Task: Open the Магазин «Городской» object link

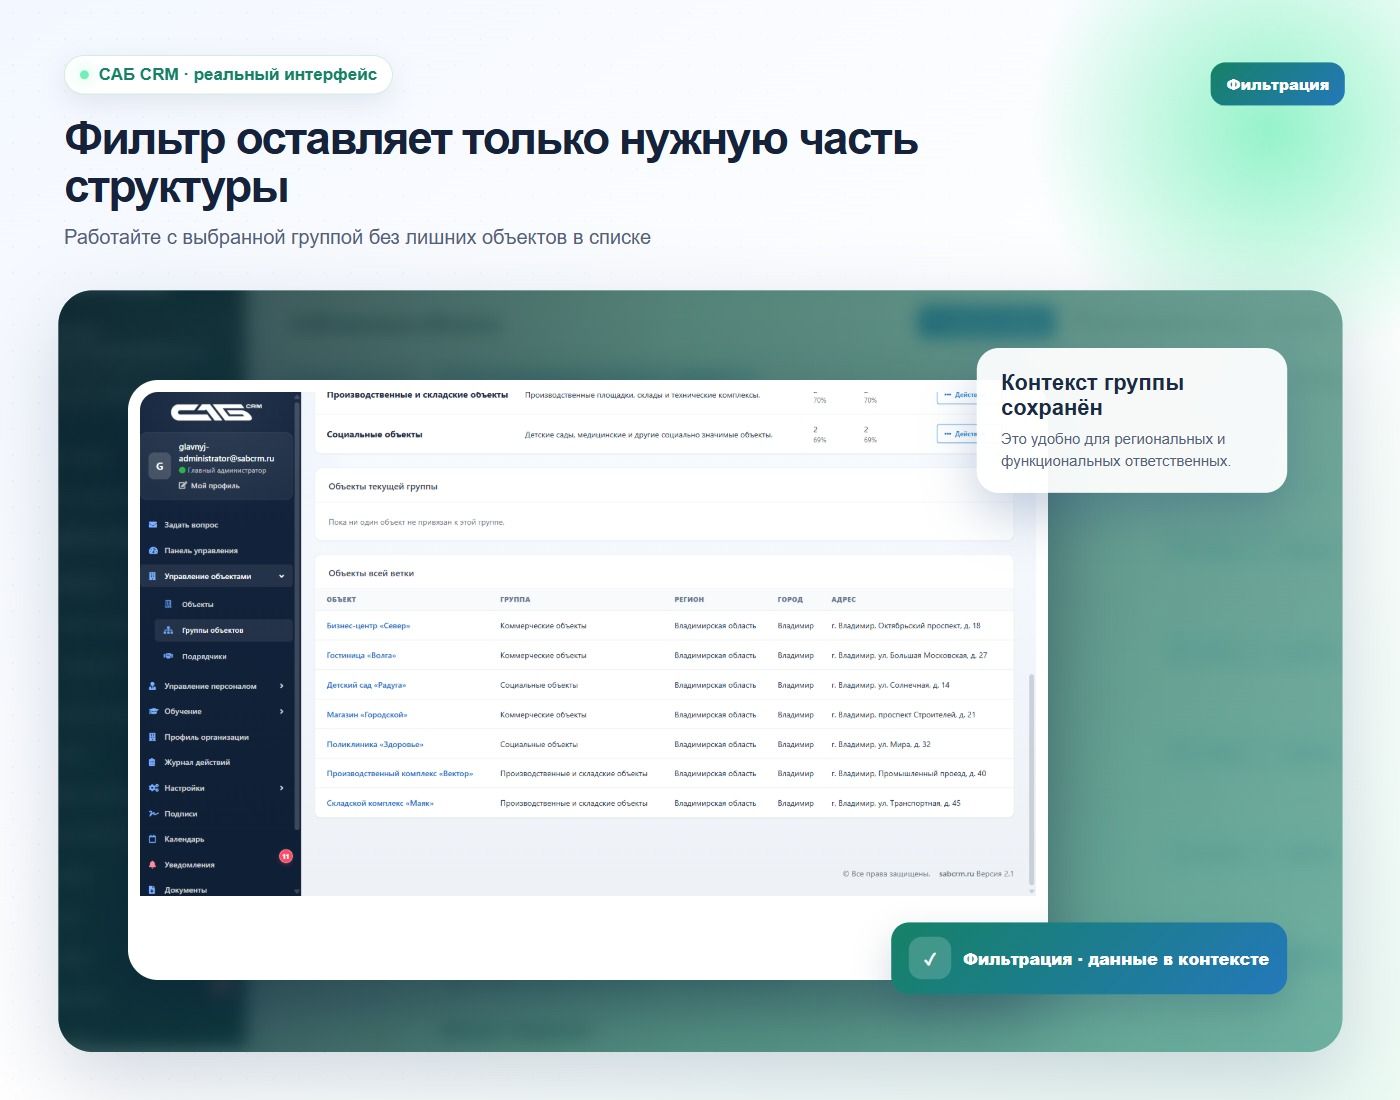Action: pos(367,715)
